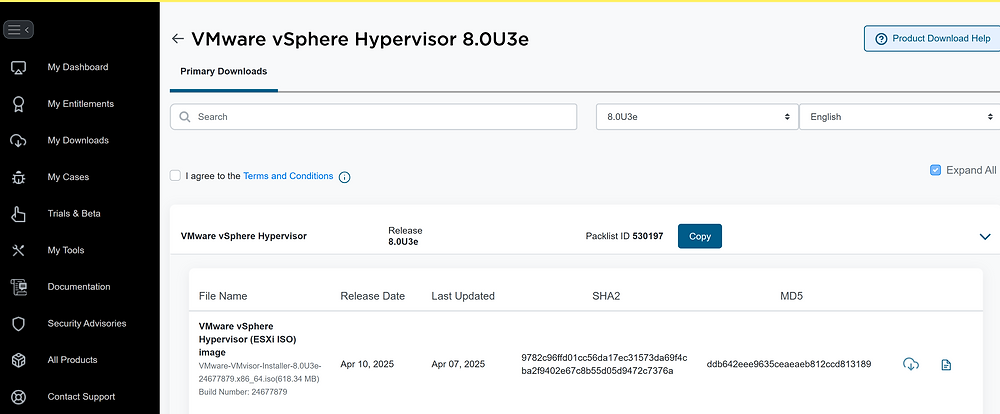Download the ESXi ISO via cloud icon
This screenshot has width=1000, height=414.
[911, 364]
